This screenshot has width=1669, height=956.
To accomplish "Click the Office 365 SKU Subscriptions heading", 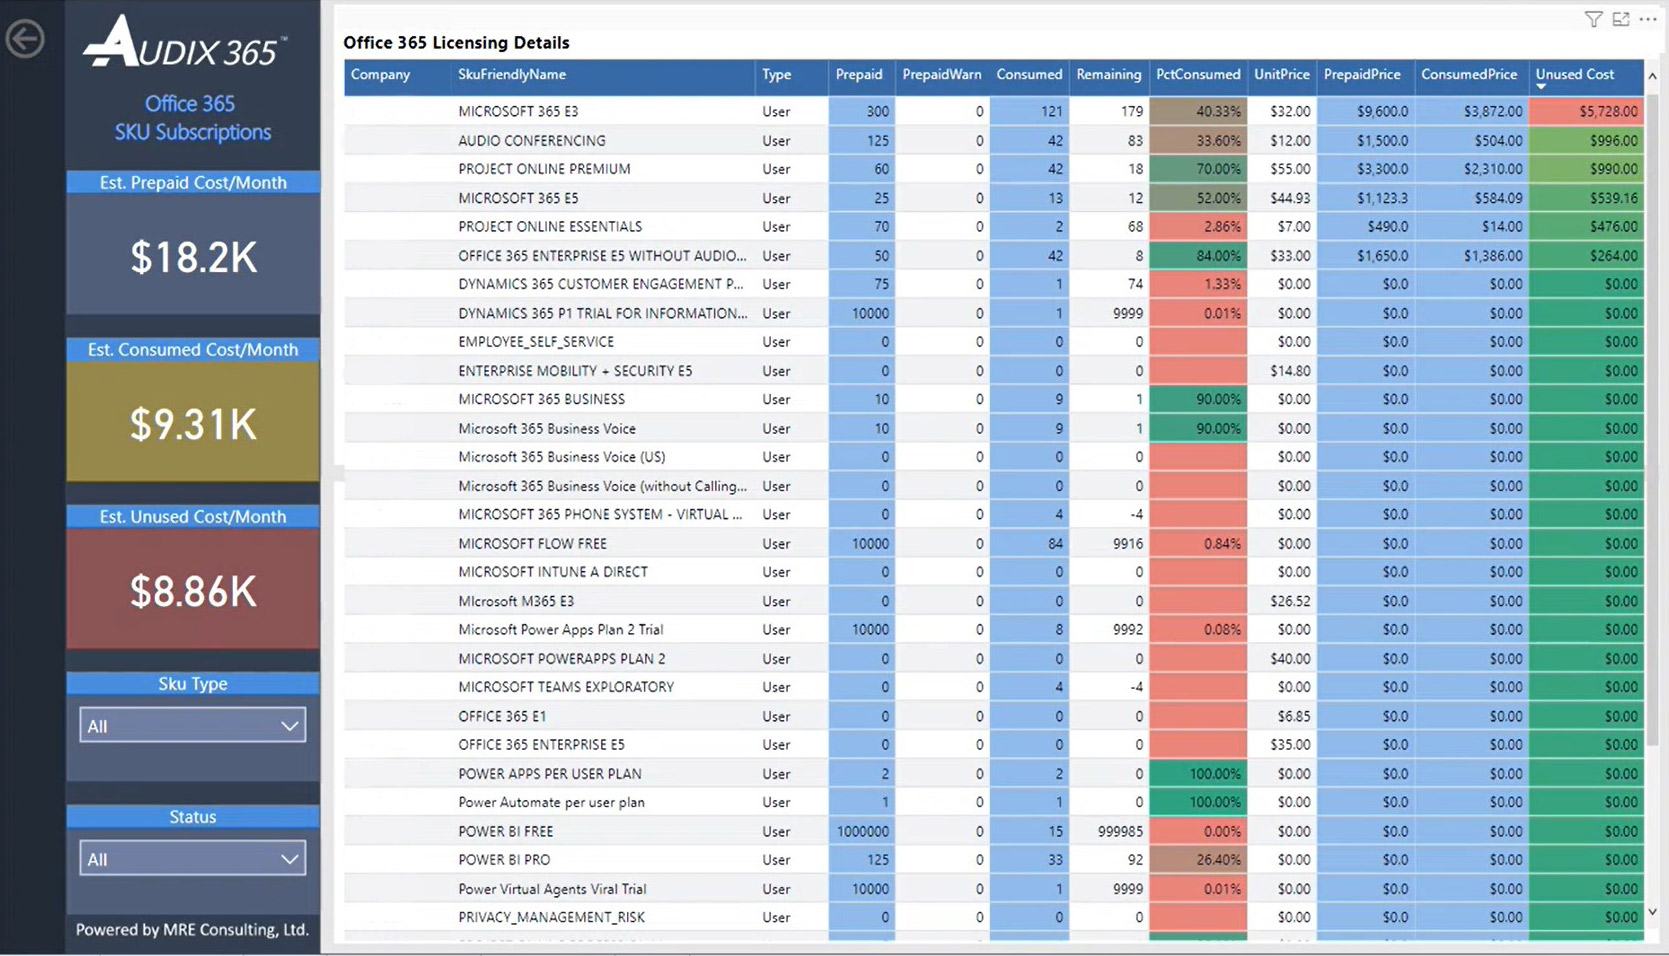I will pos(192,118).
